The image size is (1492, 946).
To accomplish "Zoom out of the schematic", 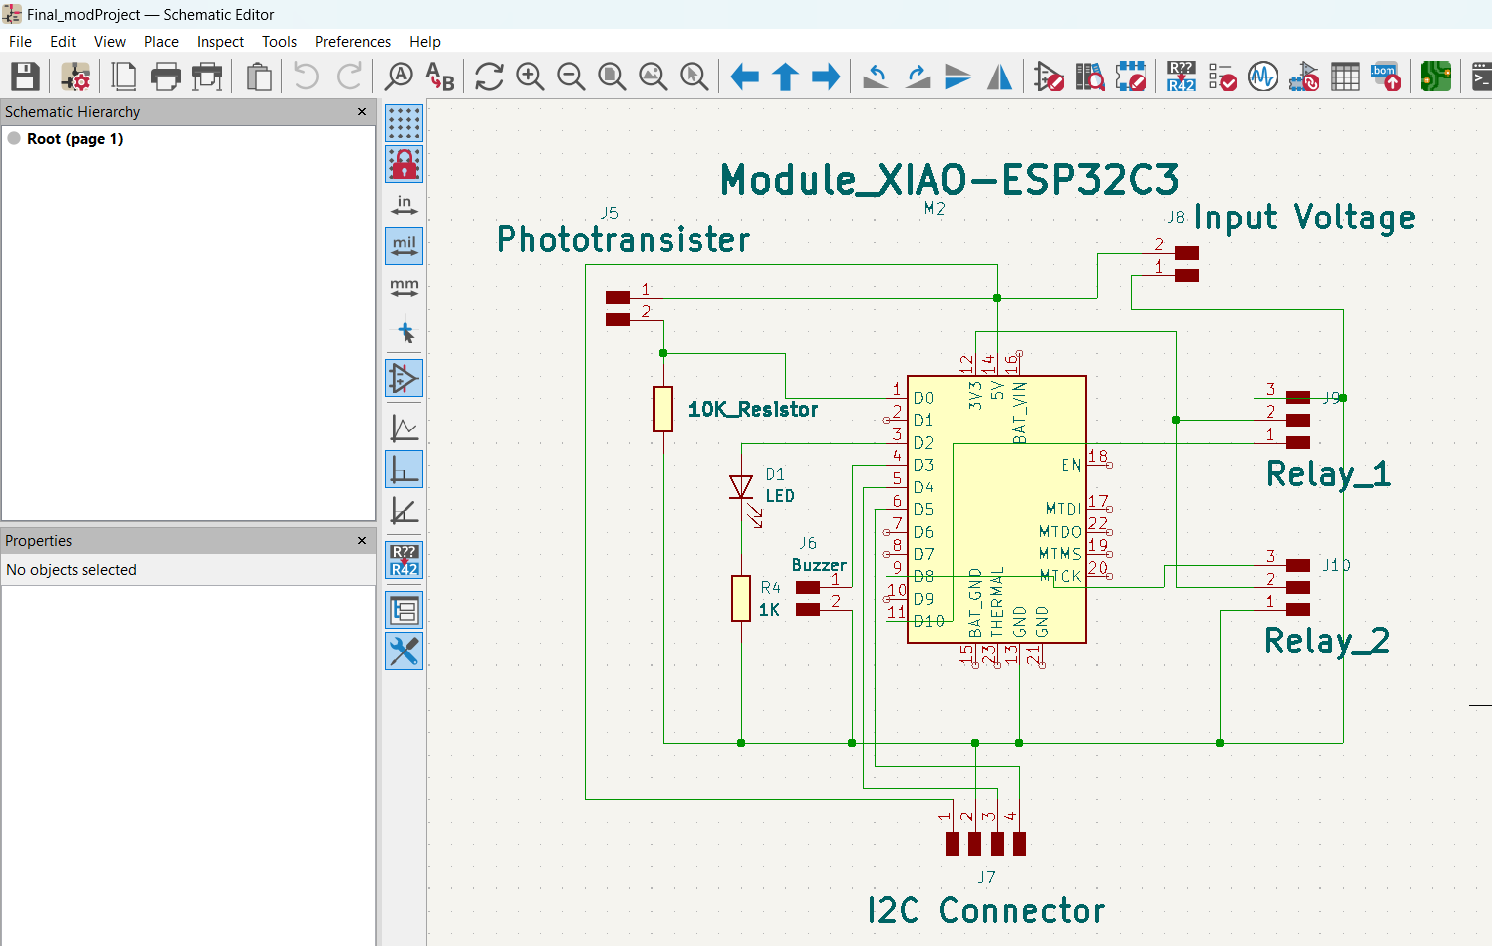I will pos(571,76).
